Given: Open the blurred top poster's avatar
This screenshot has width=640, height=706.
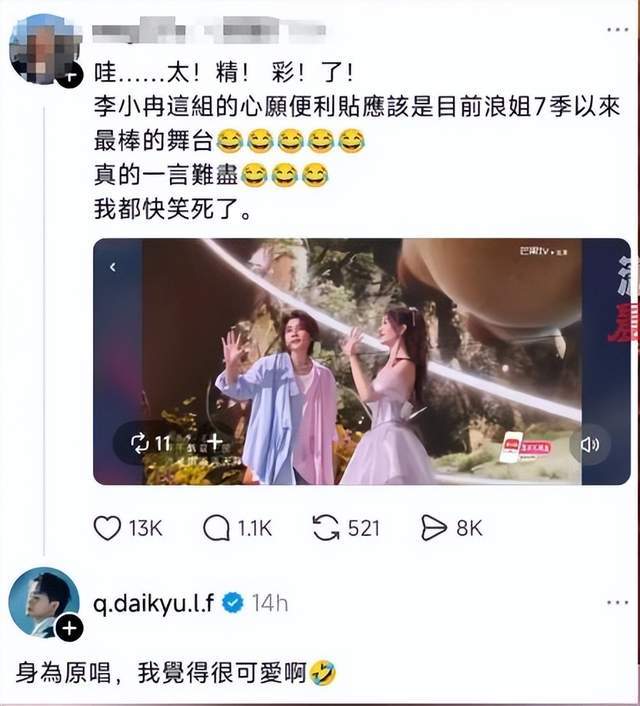Looking at the screenshot, I should coord(44,49).
